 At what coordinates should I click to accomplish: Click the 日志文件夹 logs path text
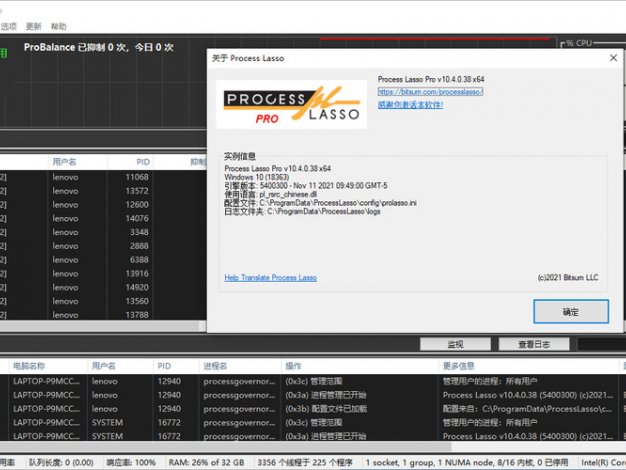point(302,212)
